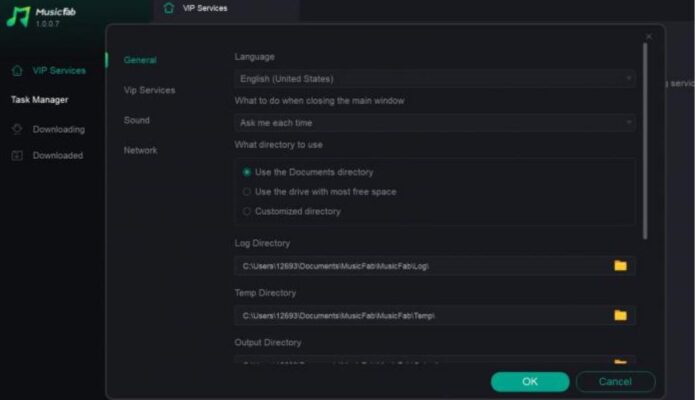Click the settings dialog vertical scrollbar
Viewport: 696px width, 400px height.
pyautogui.click(x=645, y=140)
